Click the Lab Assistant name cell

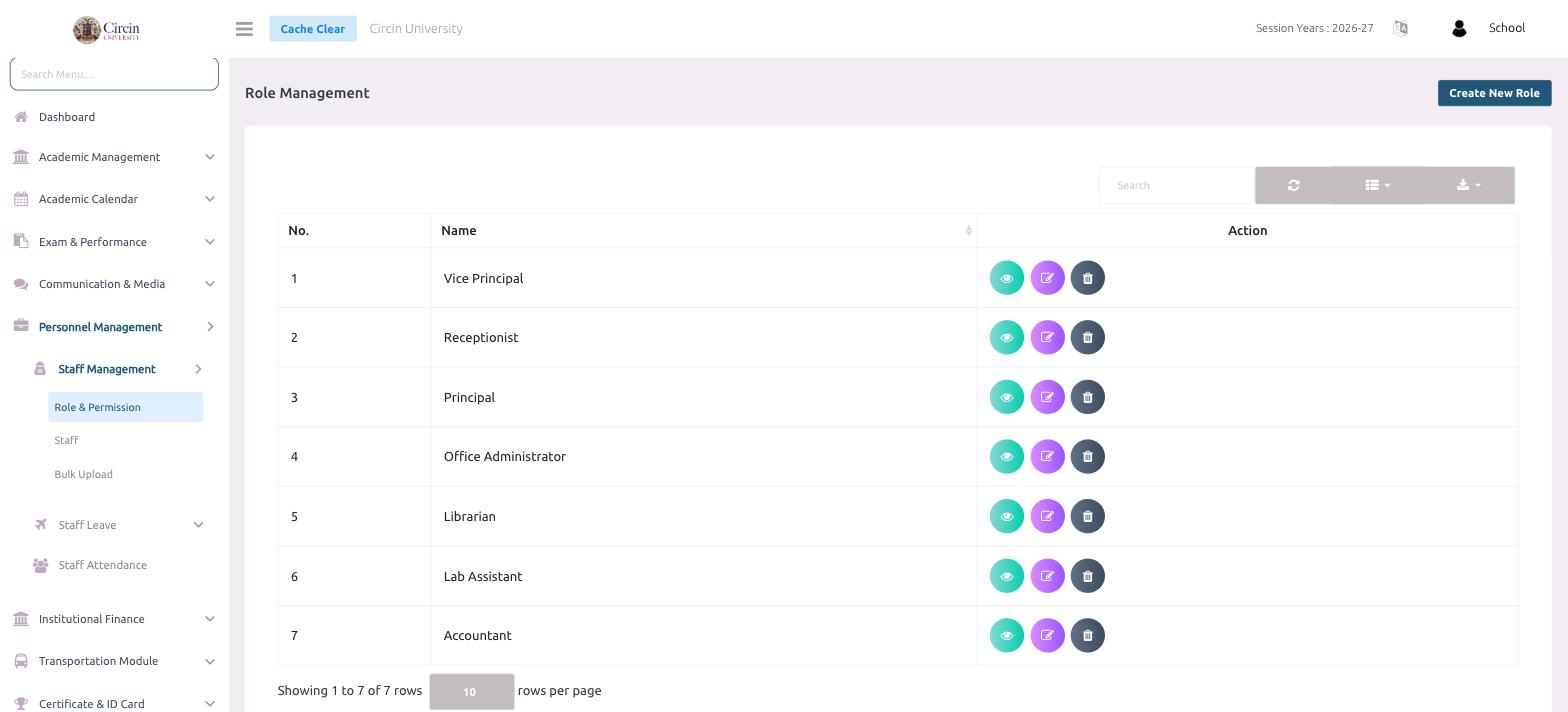[x=703, y=576]
